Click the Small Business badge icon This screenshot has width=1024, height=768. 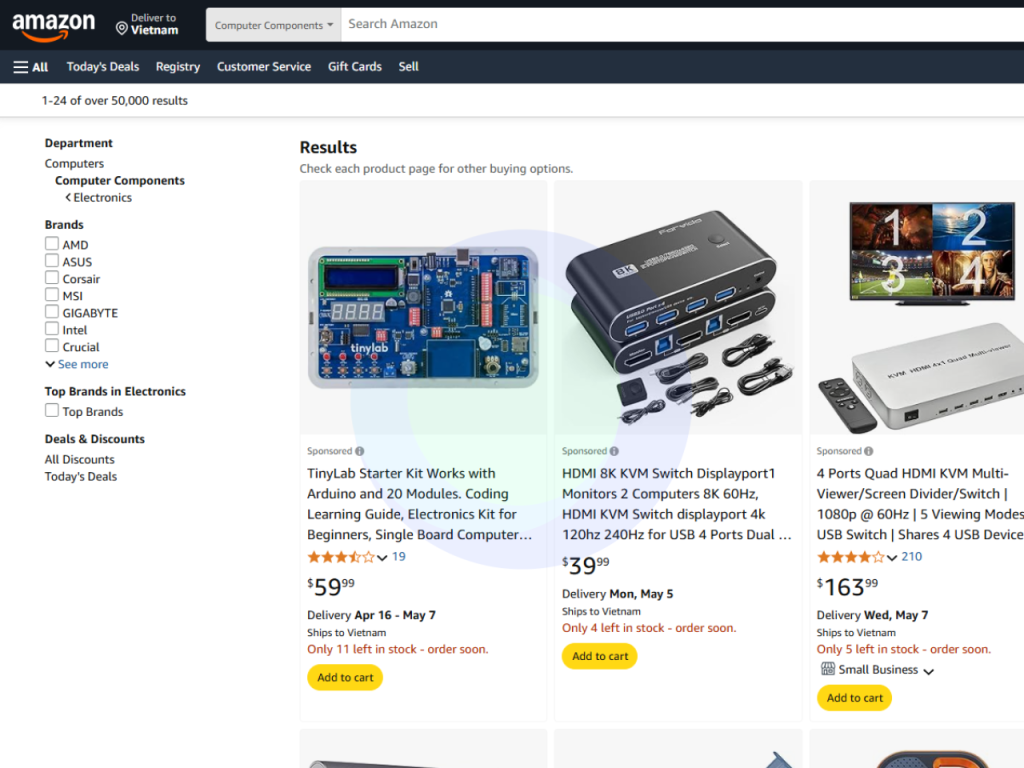[x=827, y=669]
